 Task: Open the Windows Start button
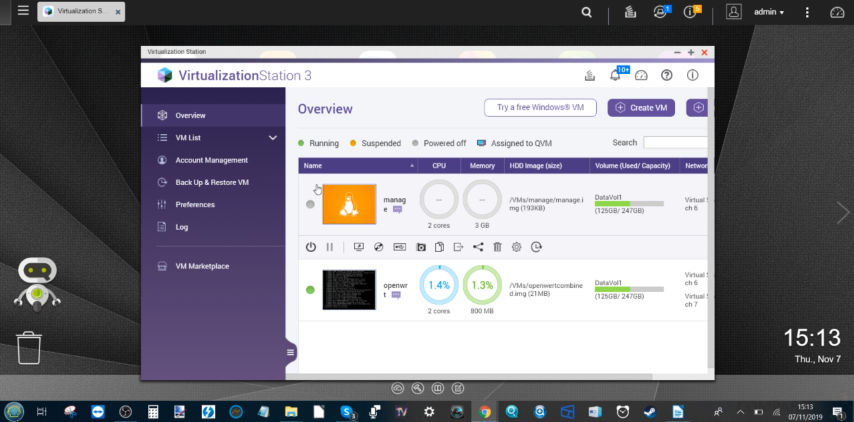pyautogui.click(x=14, y=412)
